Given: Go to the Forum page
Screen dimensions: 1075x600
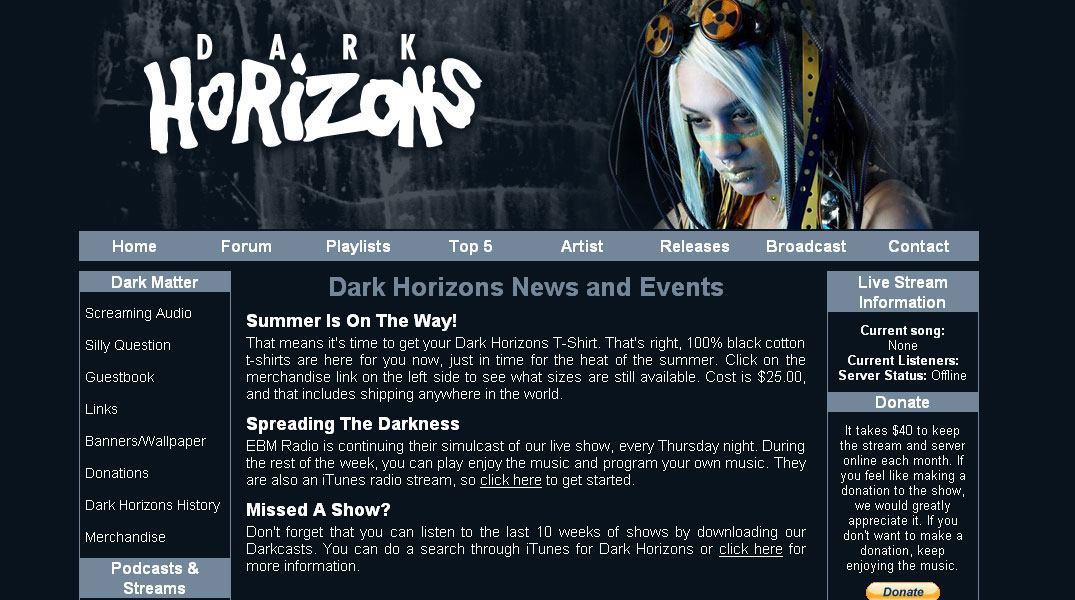Looking at the screenshot, I should pos(246,246).
